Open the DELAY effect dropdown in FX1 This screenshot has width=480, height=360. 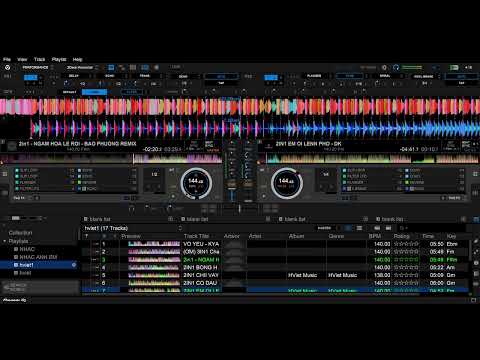click(x=76, y=76)
